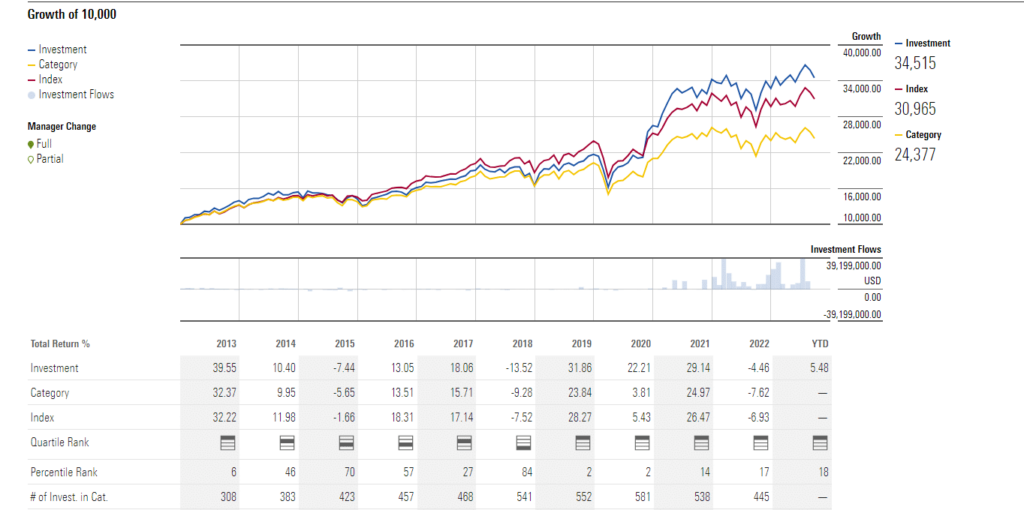Click the 2018 Quartile Rank icon
This screenshot has width=1024, height=510.
522,441
